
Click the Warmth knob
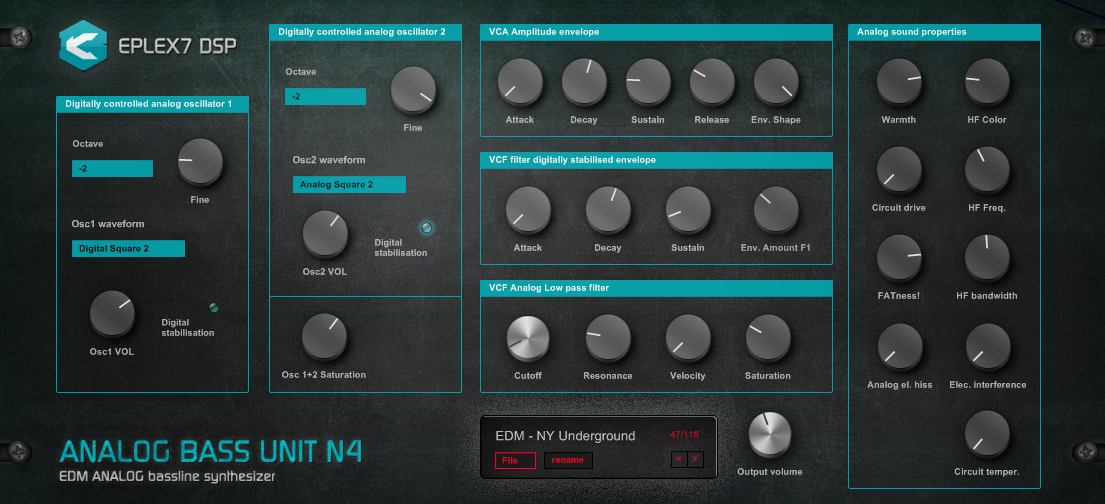coord(899,81)
